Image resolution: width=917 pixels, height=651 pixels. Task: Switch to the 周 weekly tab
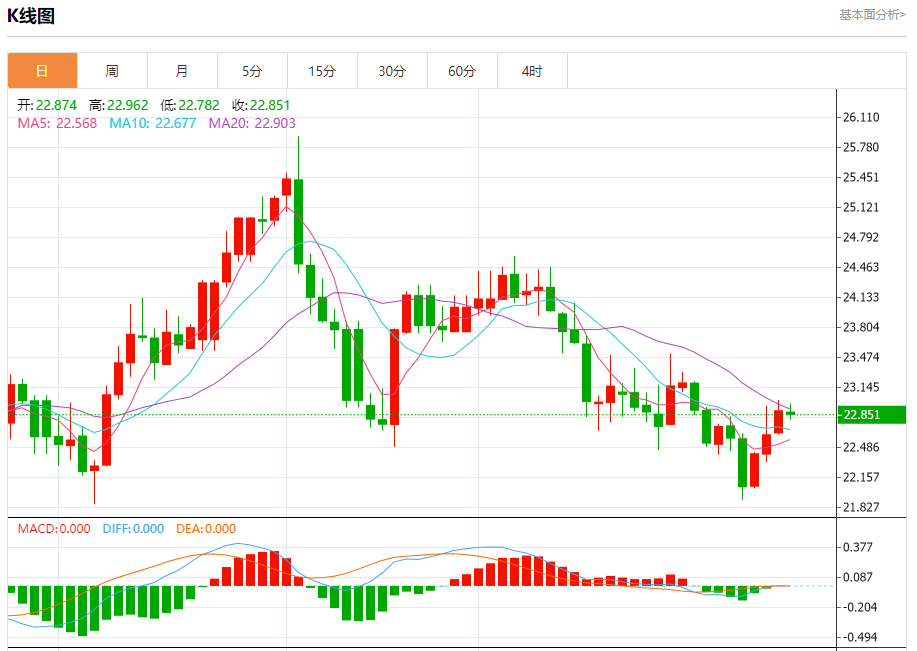[x=112, y=71]
